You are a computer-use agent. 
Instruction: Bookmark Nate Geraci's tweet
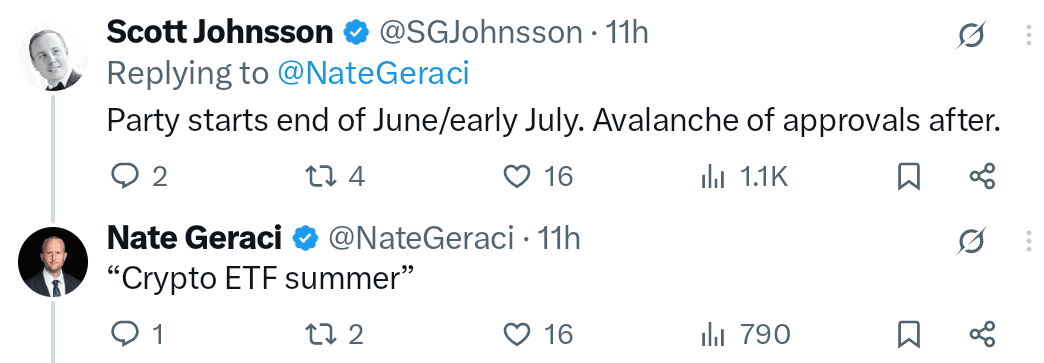[909, 334]
